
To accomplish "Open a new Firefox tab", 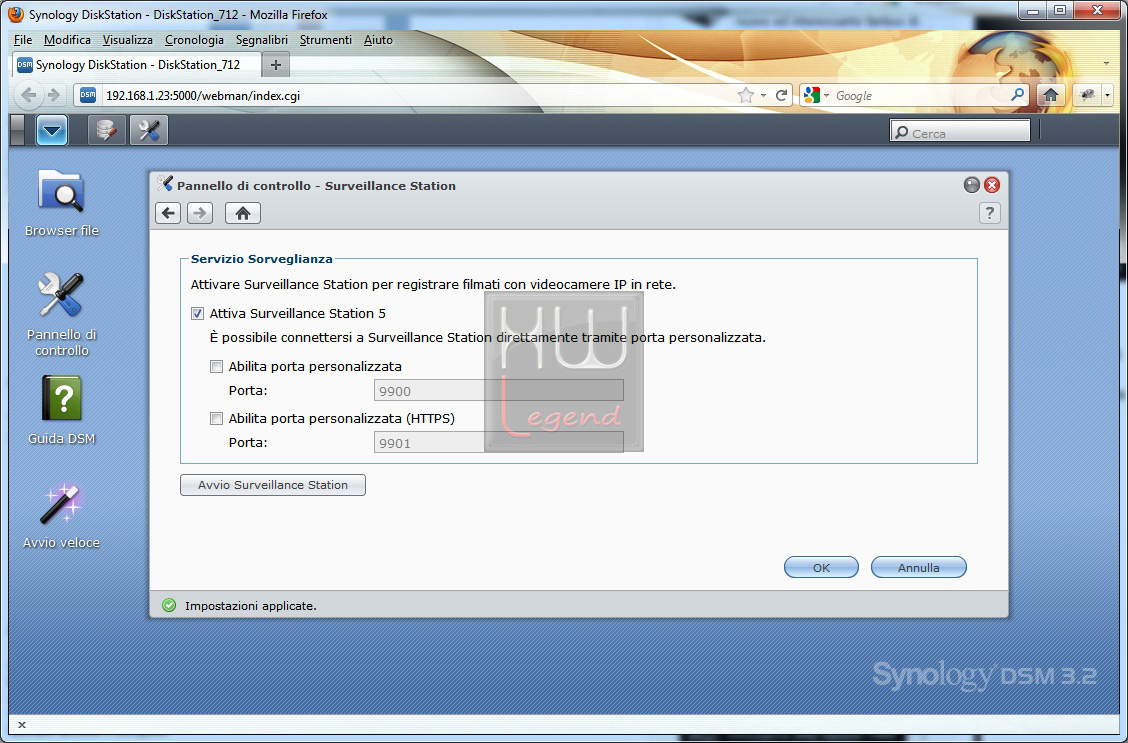I will point(276,65).
